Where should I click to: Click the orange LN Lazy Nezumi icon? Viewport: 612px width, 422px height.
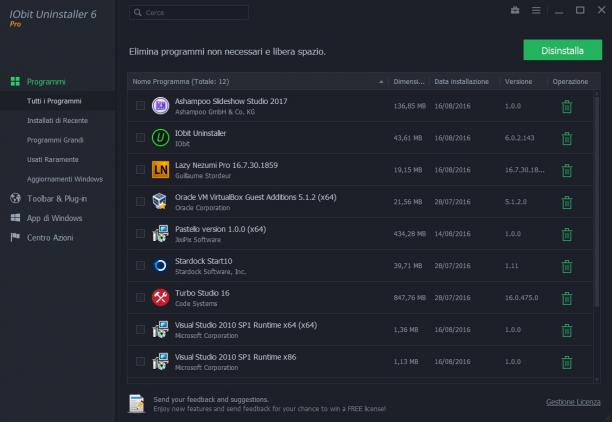pyautogui.click(x=160, y=170)
